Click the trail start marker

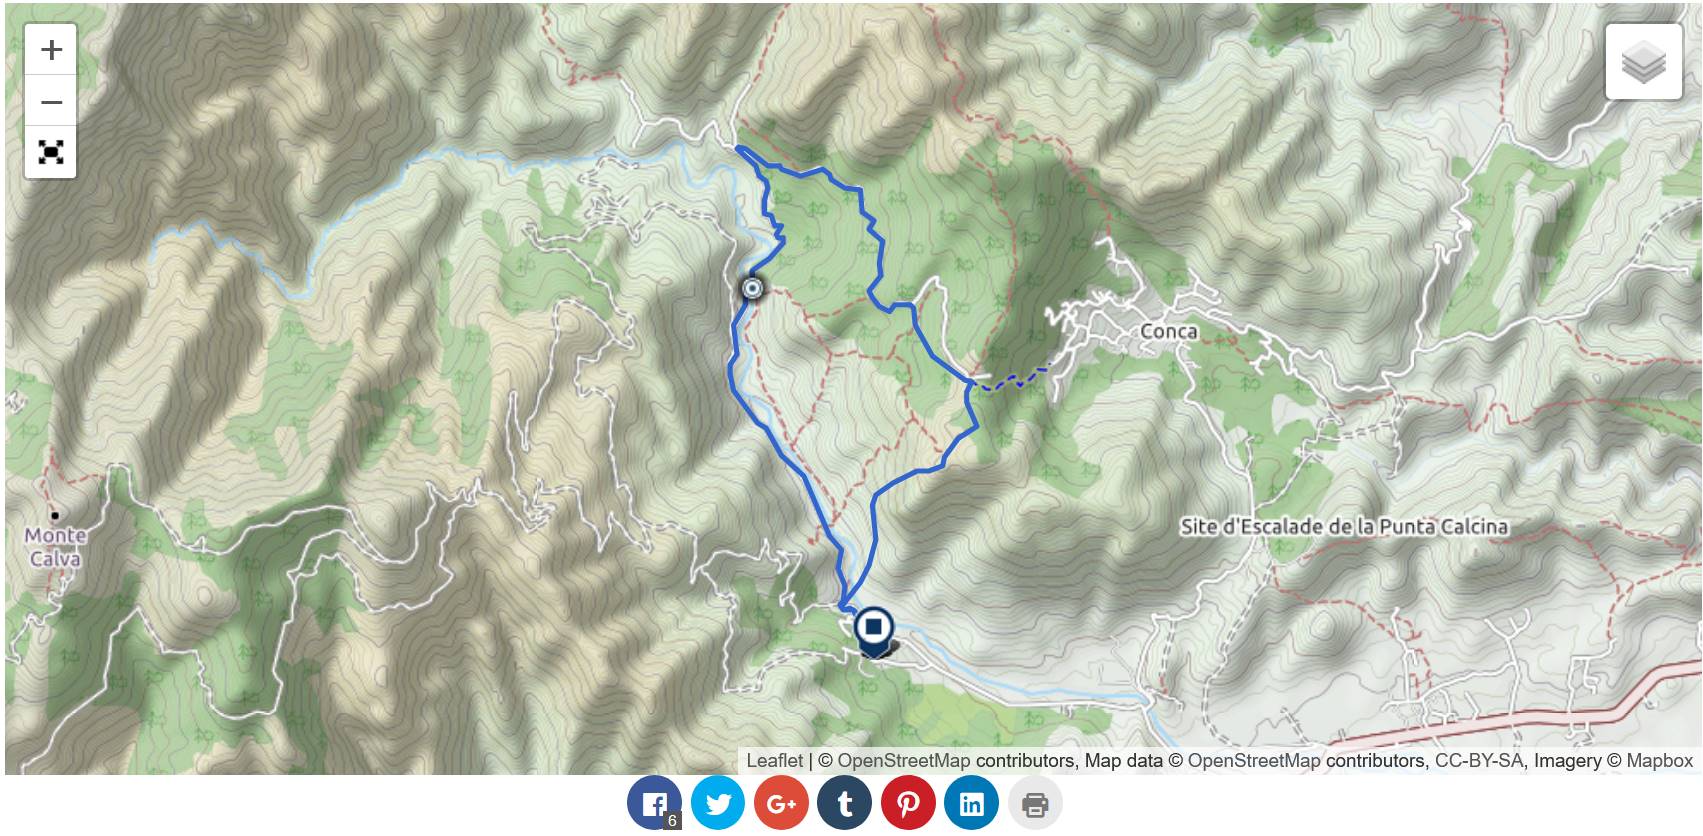click(752, 289)
